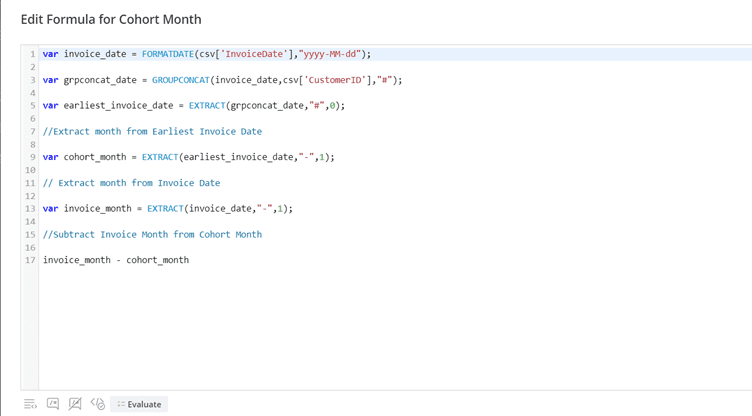This screenshot has height=416, width=752.
Task: Click 'earliest_invoice_date' variable on line 5
Action: tap(118, 106)
